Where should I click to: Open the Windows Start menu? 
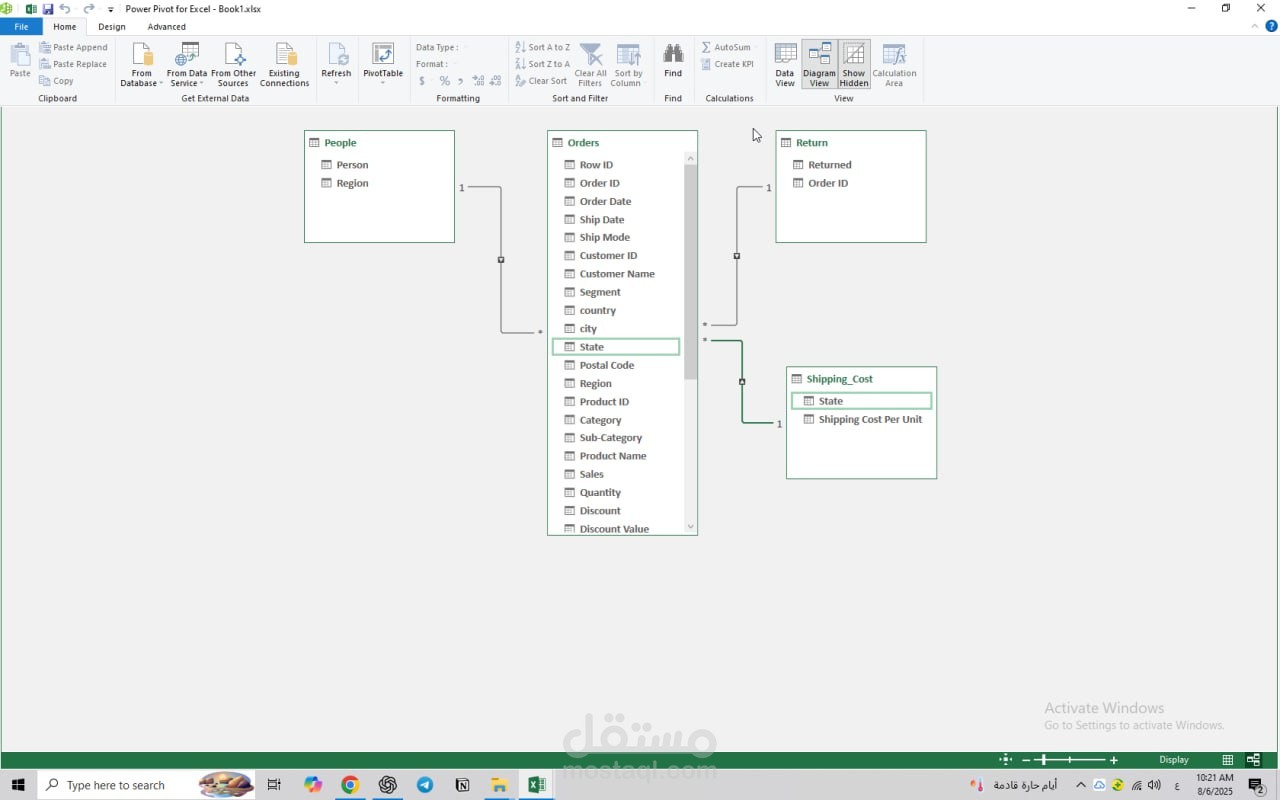point(17,785)
